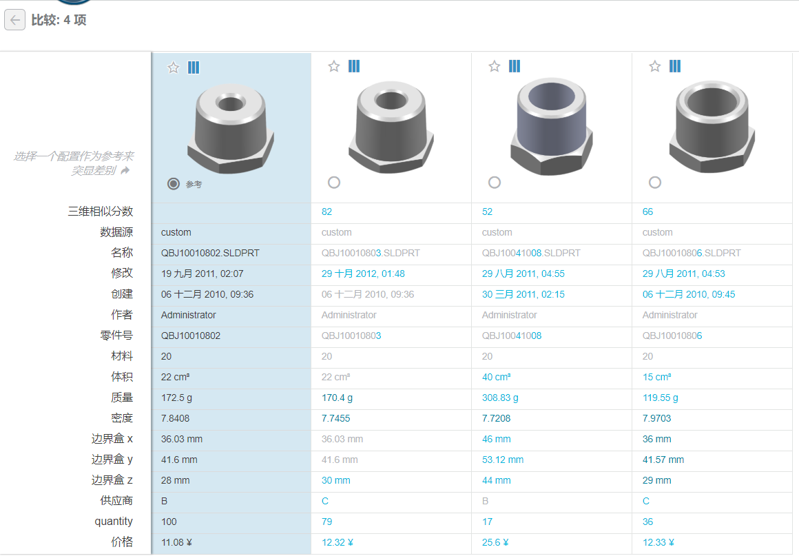Click the back arrow next to 比较: 4 项
Viewport: 799px width, 556px height.
(15, 20)
